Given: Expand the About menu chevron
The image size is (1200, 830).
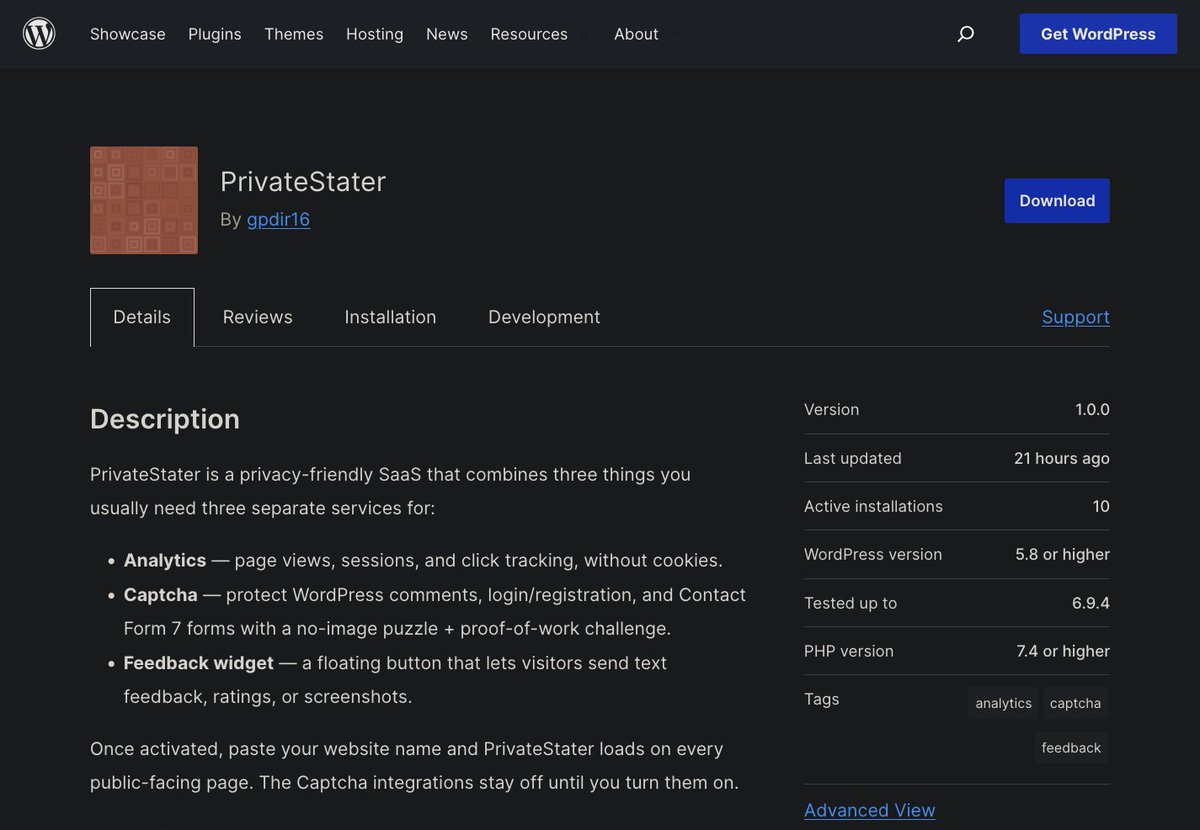Looking at the screenshot, I should (674, 34).
